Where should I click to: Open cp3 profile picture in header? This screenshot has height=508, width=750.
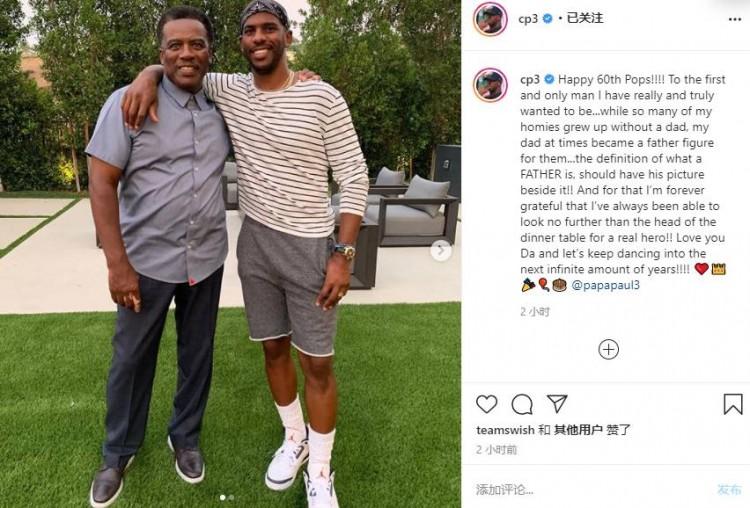point(490,19)
